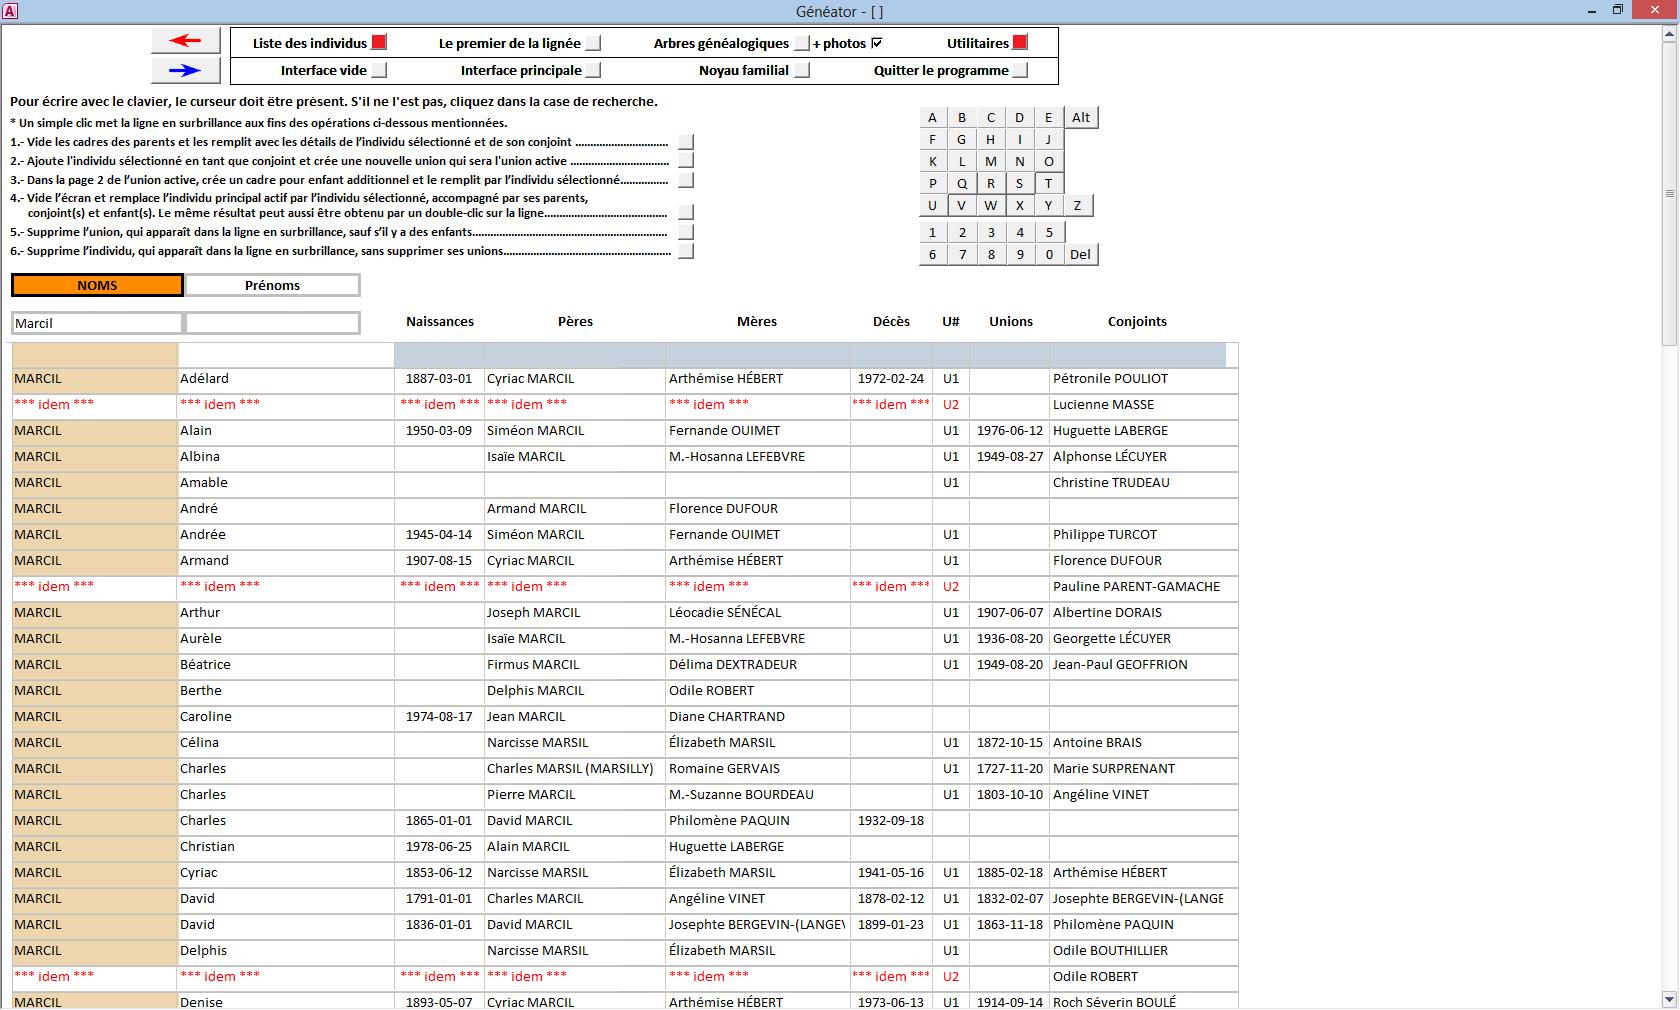Viewport: 1680px width, 1010px height.
Task: Click letter U key
Action: pyautogui.click(x=933, y=205)
